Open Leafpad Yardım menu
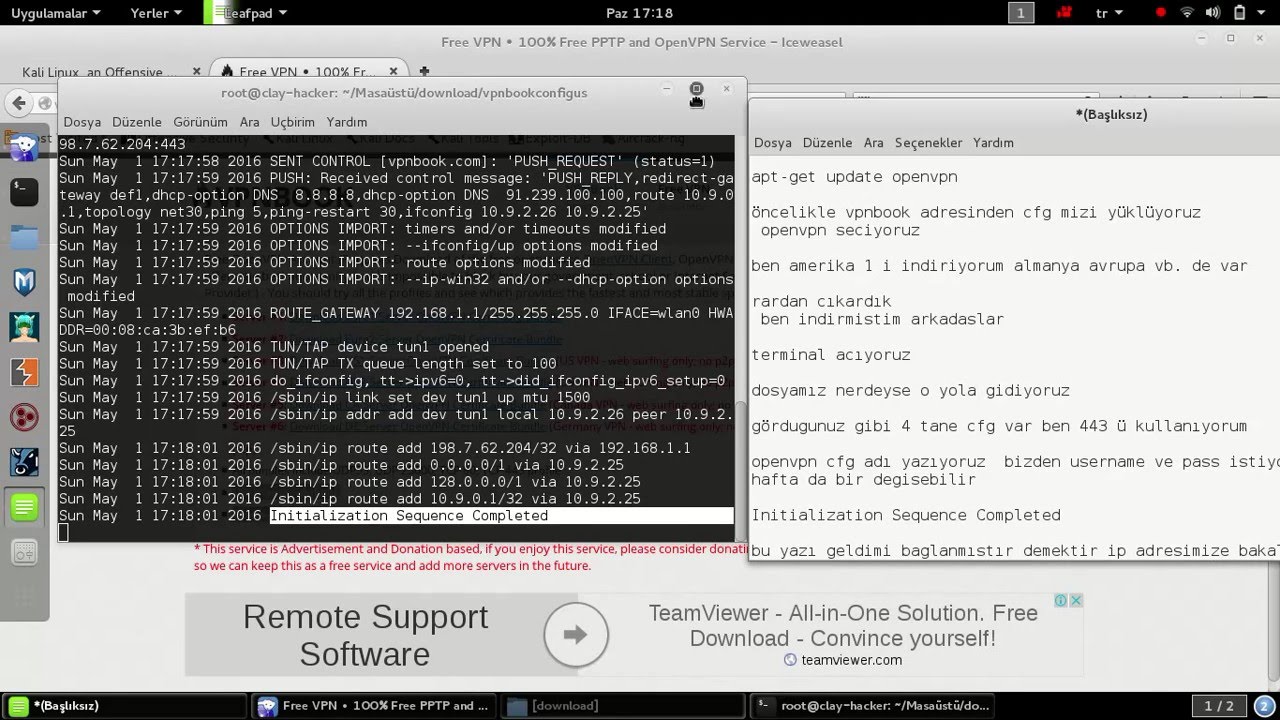The image size is (1280, 720). coord(993,143)
